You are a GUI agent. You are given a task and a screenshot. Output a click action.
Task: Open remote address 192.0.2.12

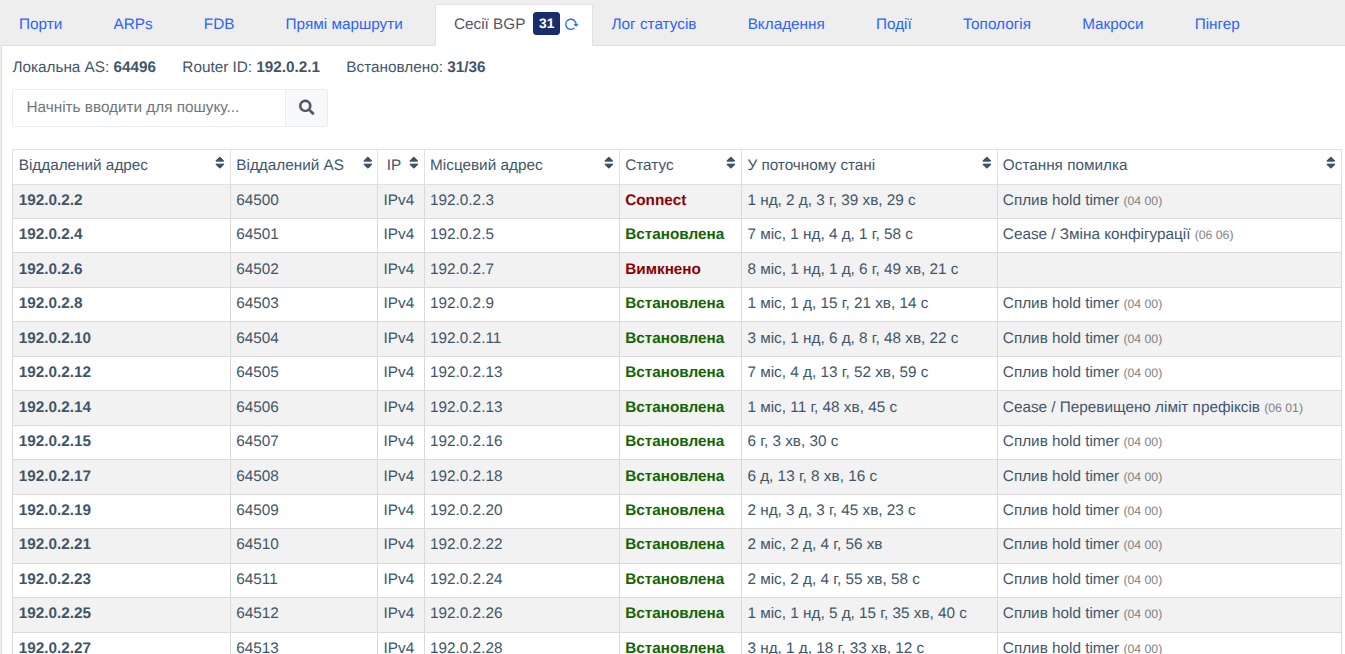[x=55, y=372]
